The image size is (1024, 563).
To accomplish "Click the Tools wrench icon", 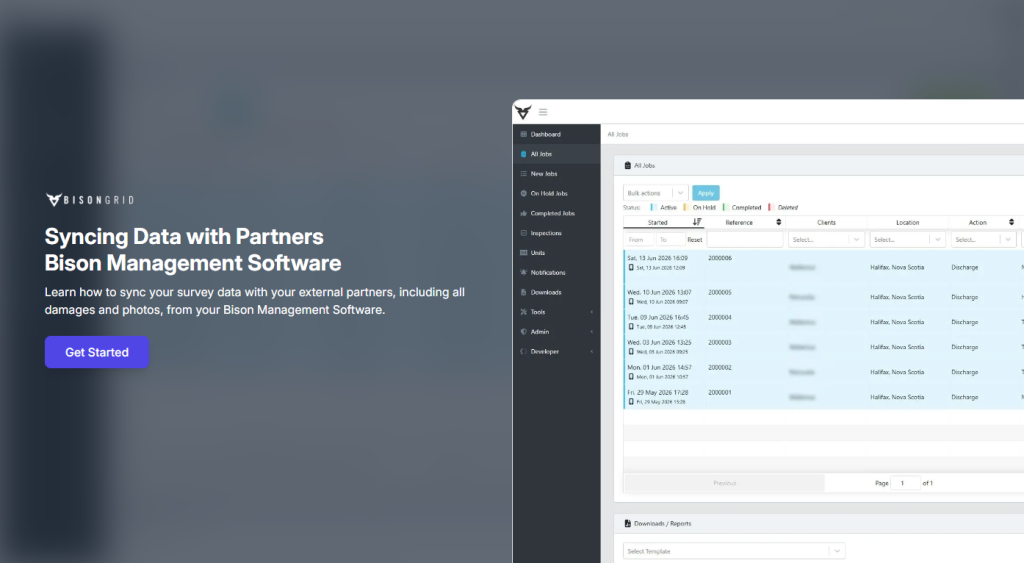I will pos(523,312).
